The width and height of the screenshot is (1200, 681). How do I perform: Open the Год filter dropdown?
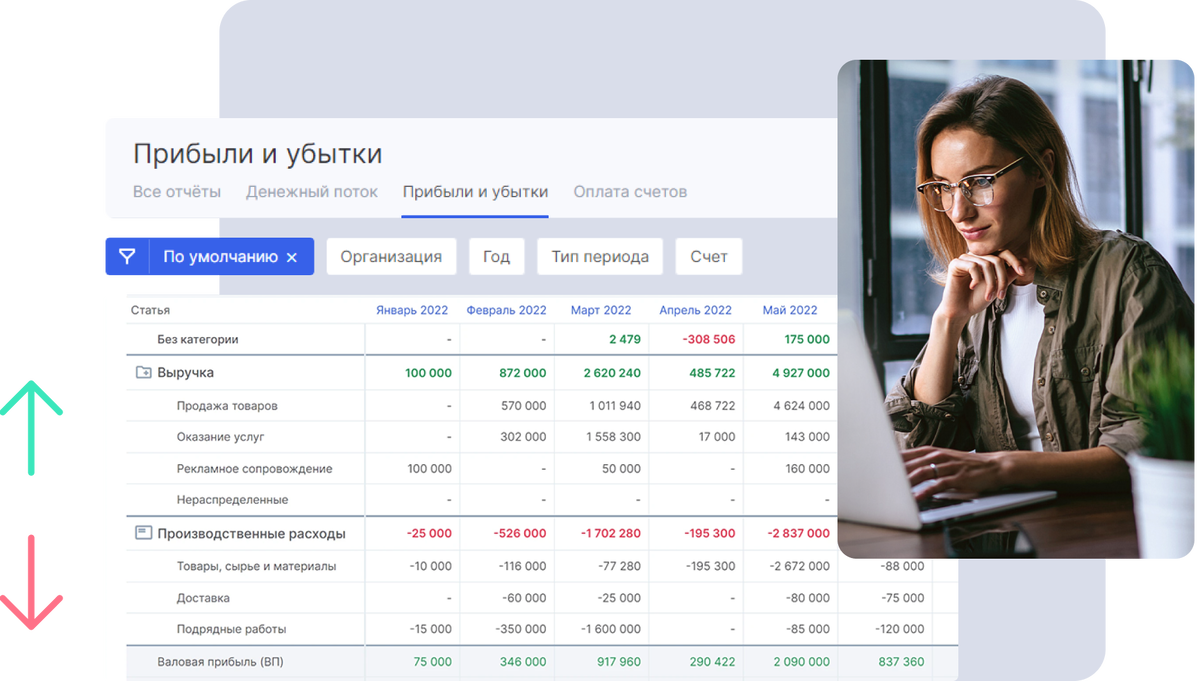pyautogui.click(x=496, y=257)
